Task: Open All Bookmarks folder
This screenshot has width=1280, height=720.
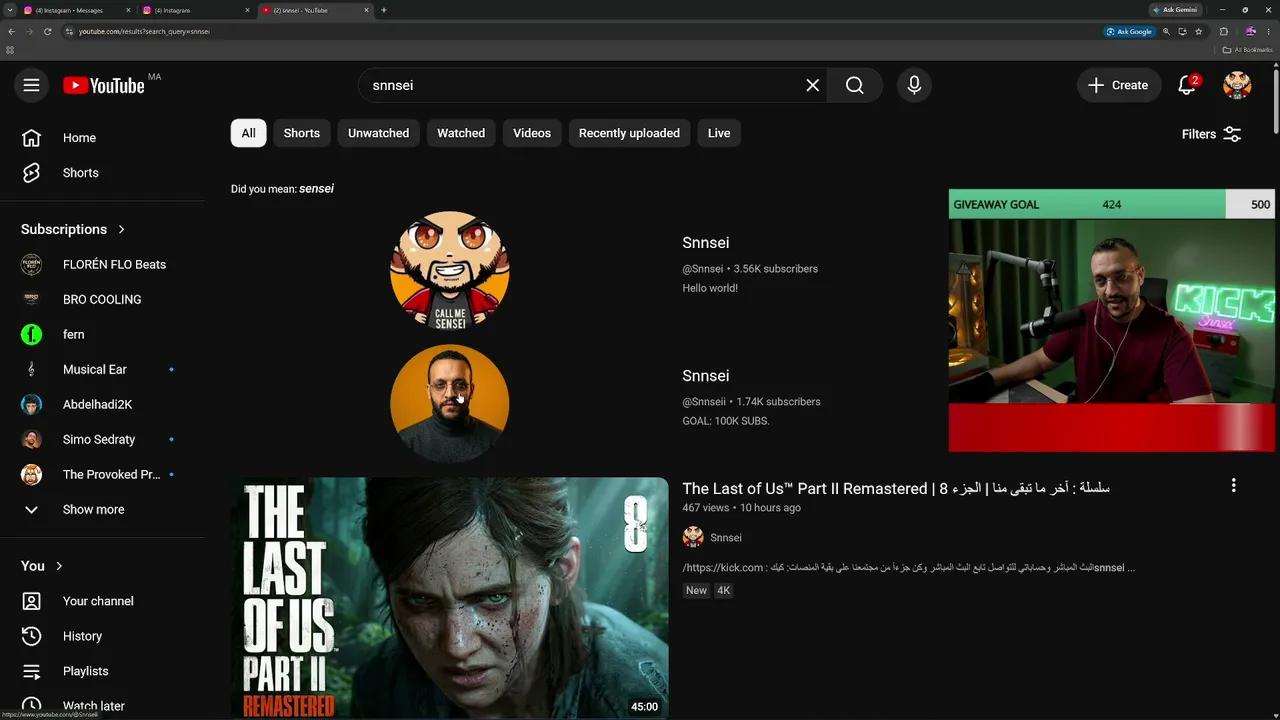Action: click(1247, 49)
